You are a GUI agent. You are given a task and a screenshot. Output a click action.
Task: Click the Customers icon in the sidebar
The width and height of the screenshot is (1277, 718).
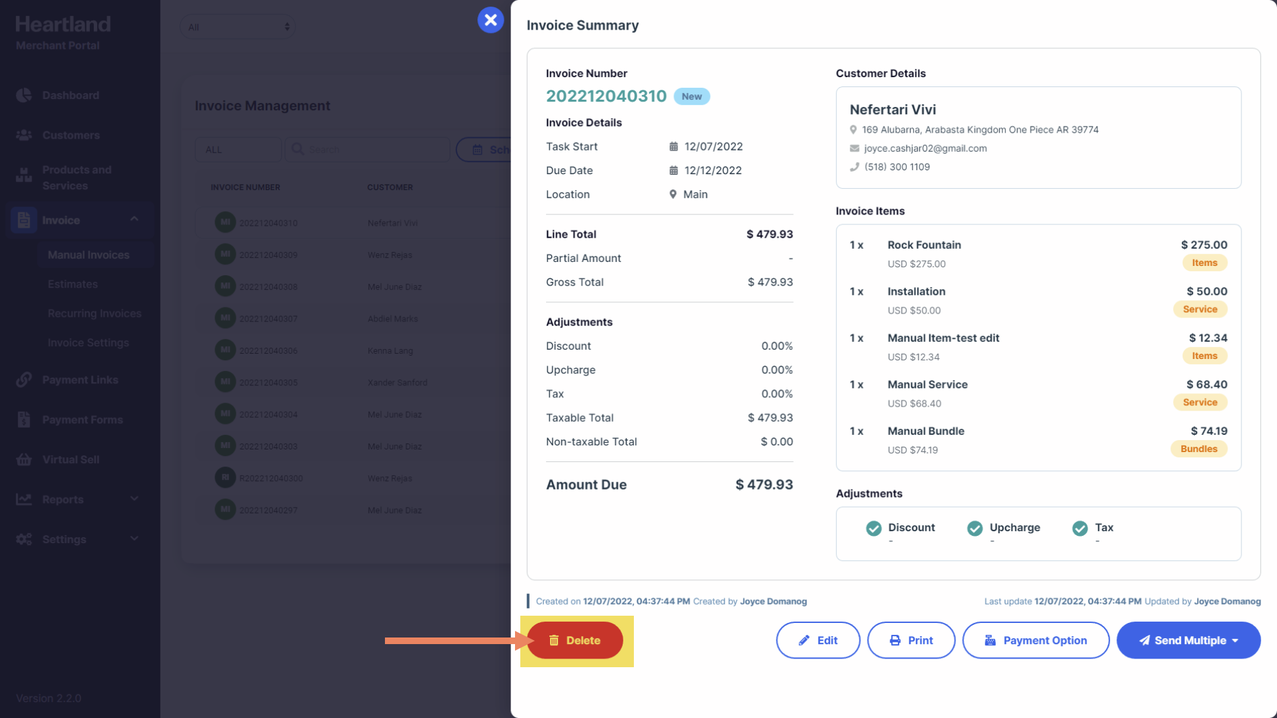coord(24,135)
